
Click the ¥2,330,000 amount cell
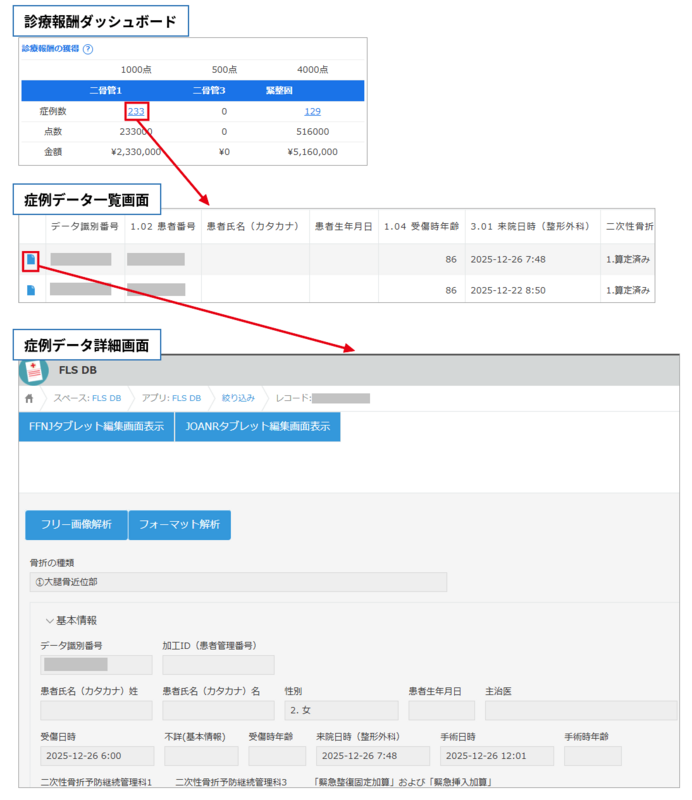click(x=136, y=152)
